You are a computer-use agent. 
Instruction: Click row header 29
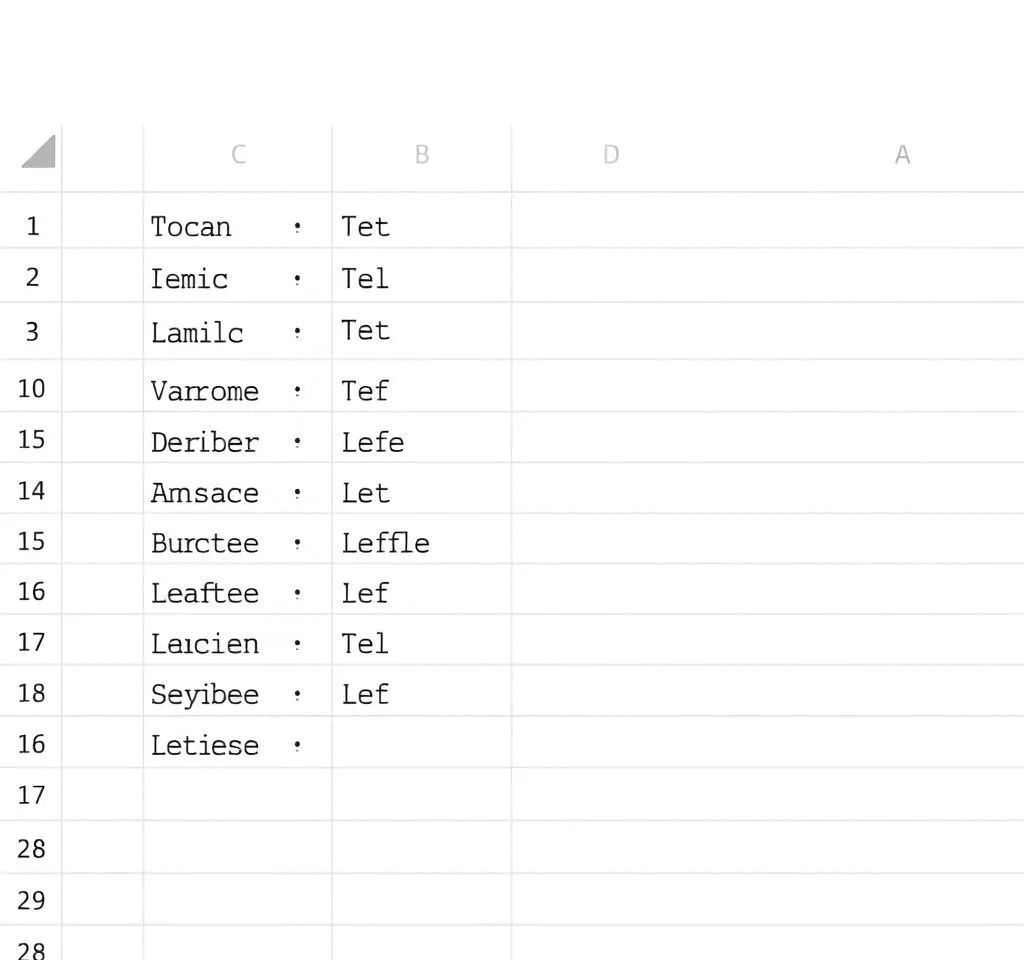(x=32, y=900)
